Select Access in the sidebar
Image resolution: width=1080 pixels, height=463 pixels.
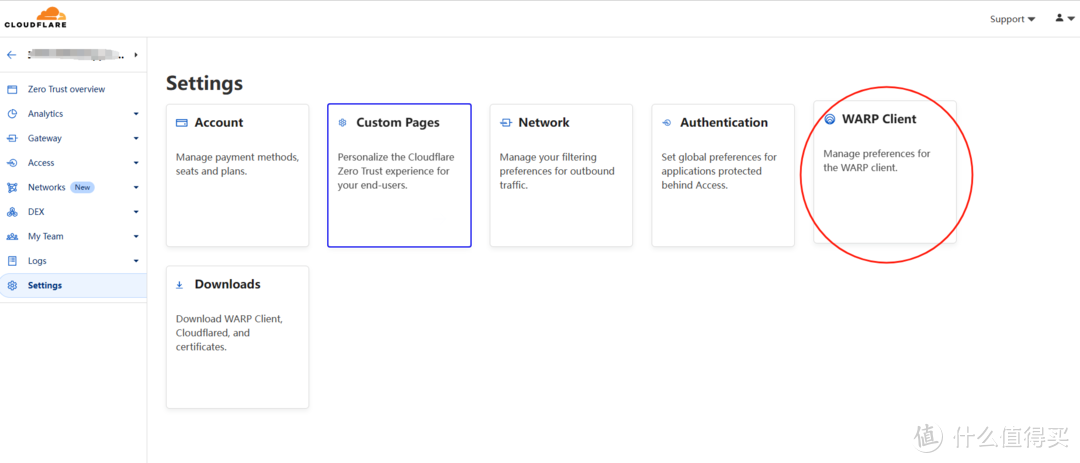click(41, 163)
